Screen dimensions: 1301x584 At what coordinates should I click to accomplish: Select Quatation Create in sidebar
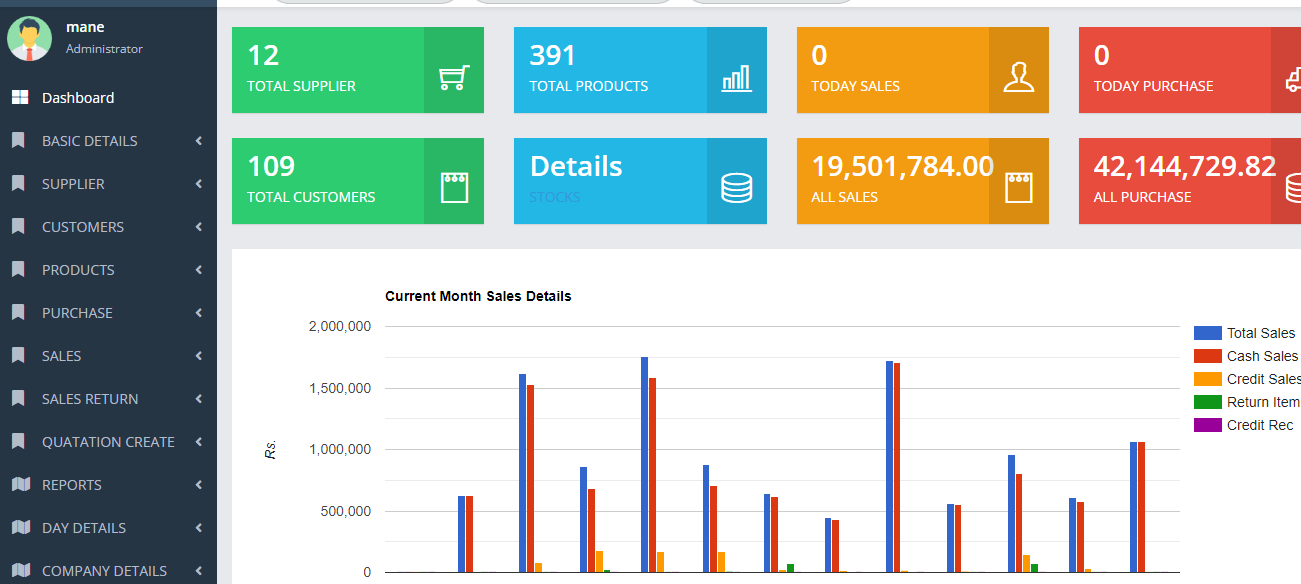point(108,442)
